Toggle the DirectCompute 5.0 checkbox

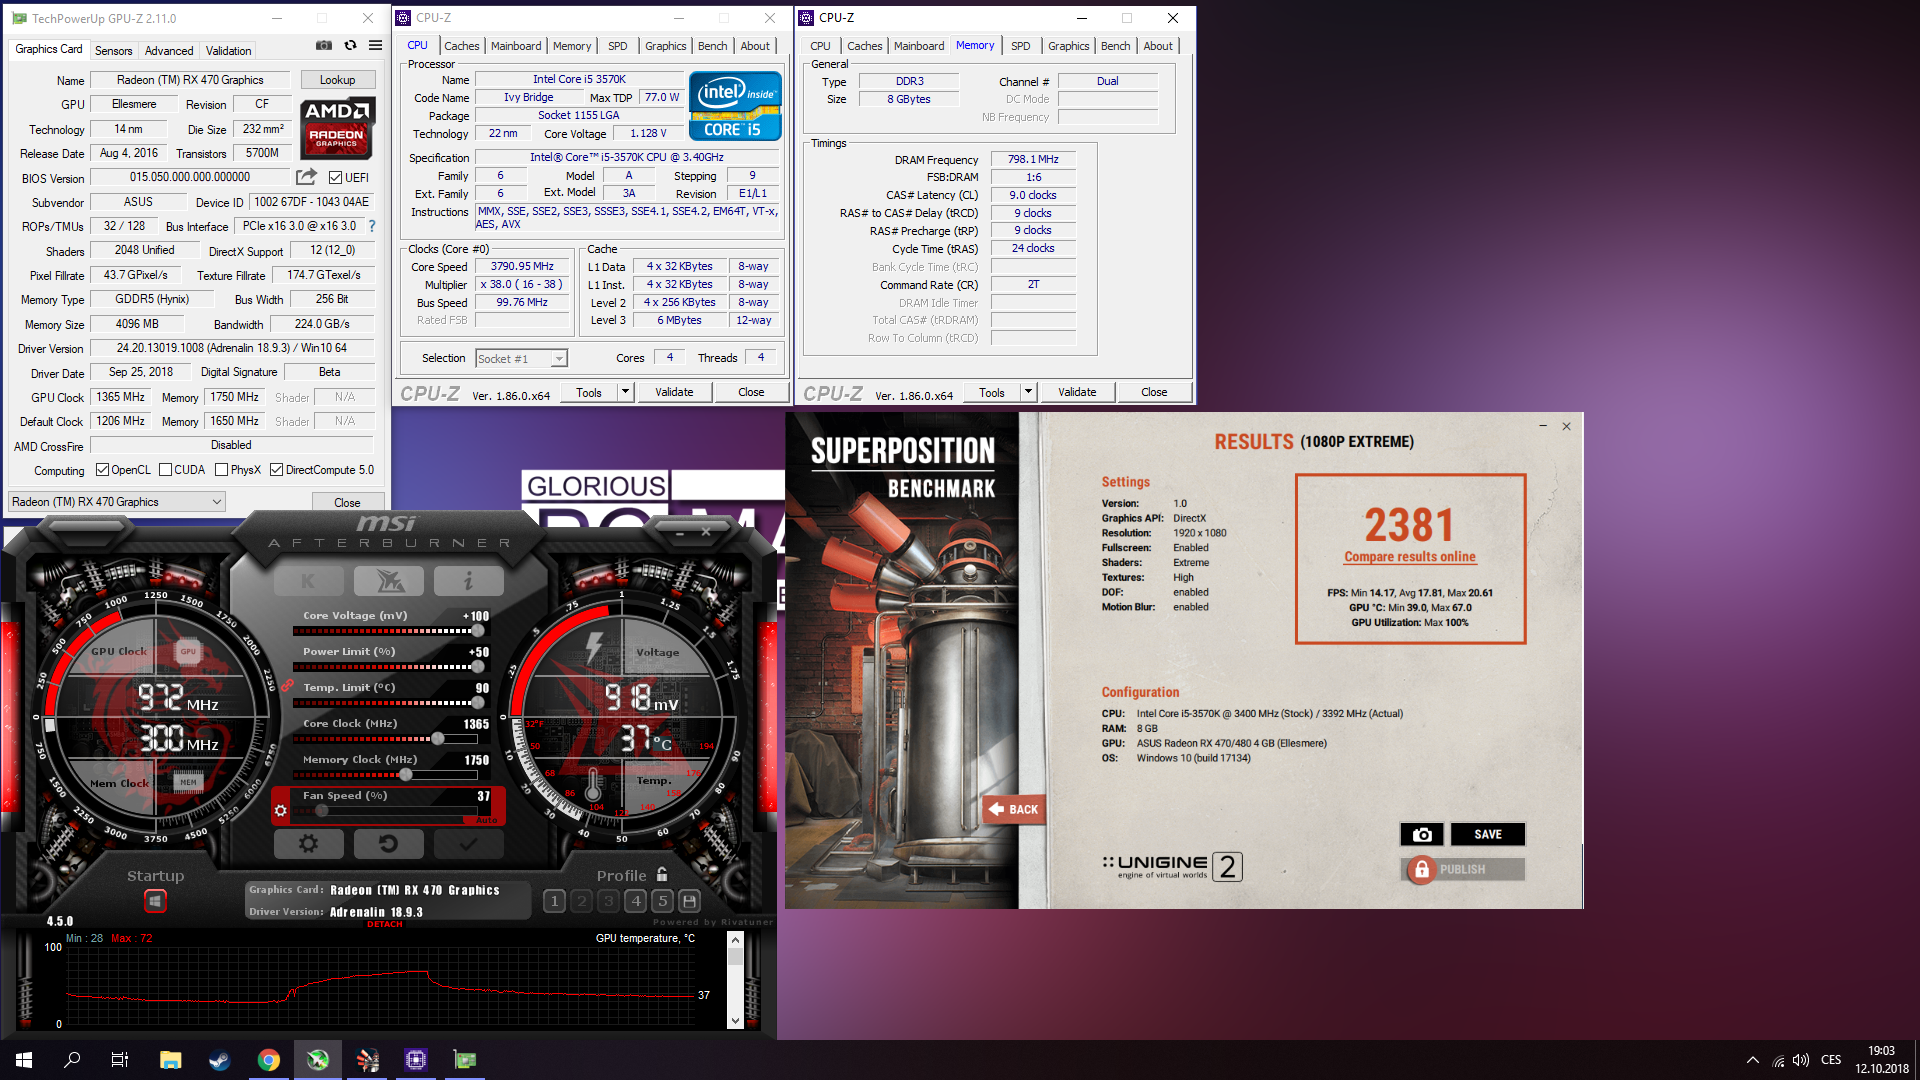click(276, 470)
